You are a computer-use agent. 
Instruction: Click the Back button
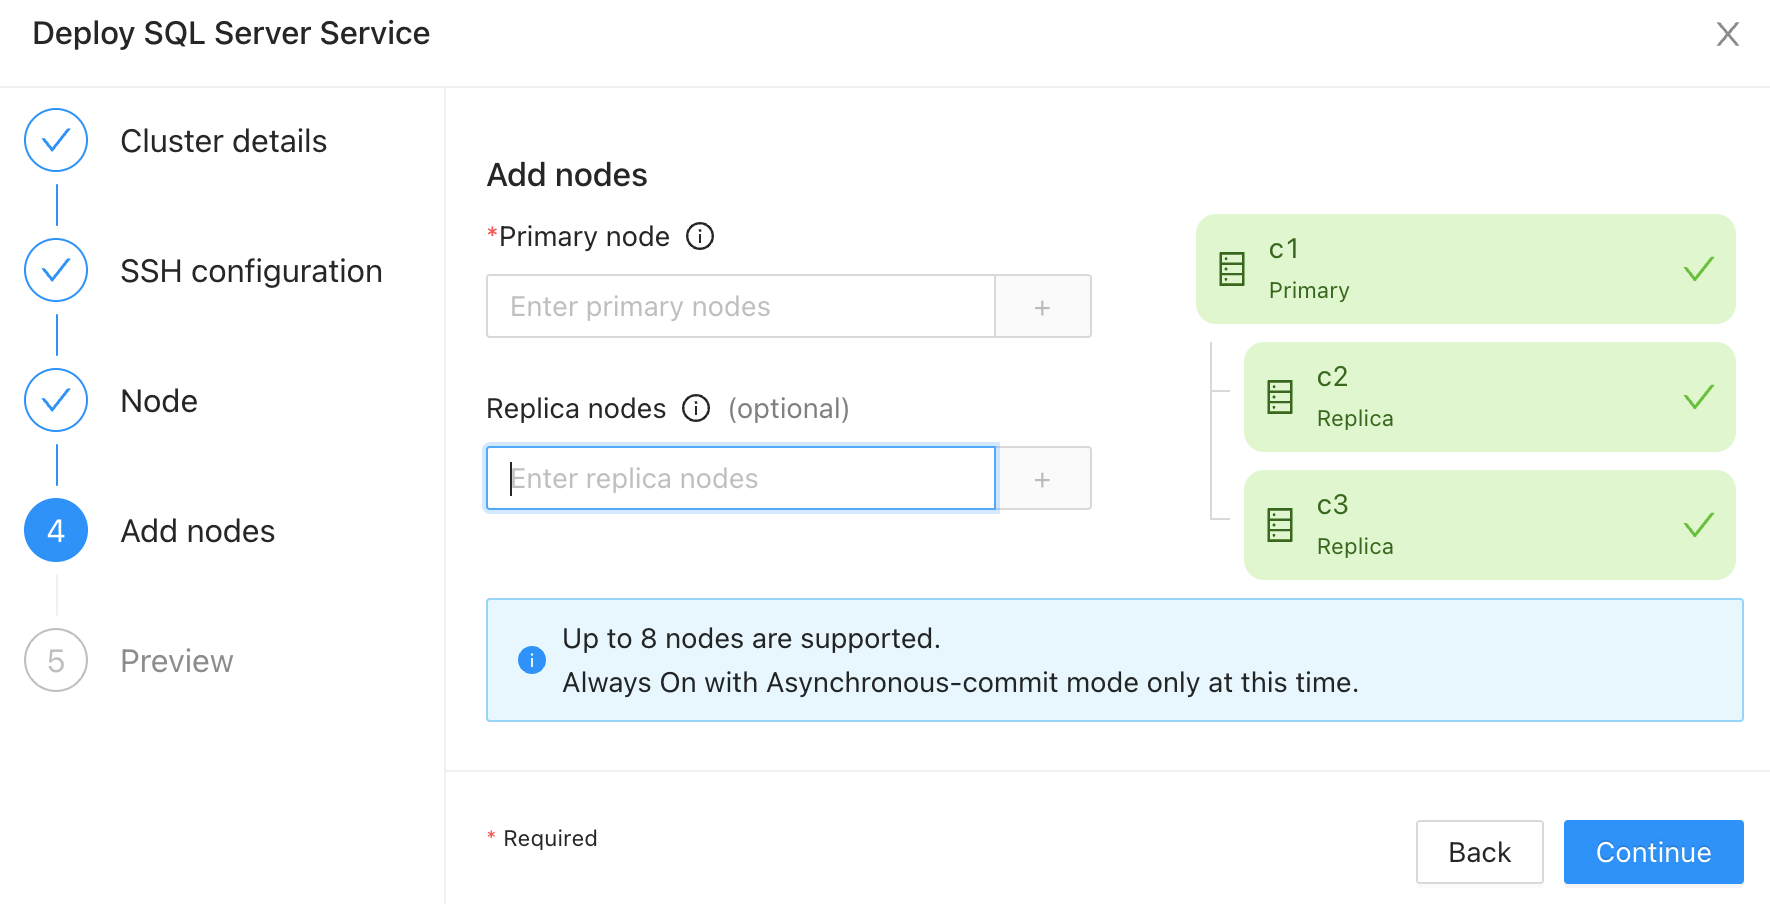point(1479,852)
